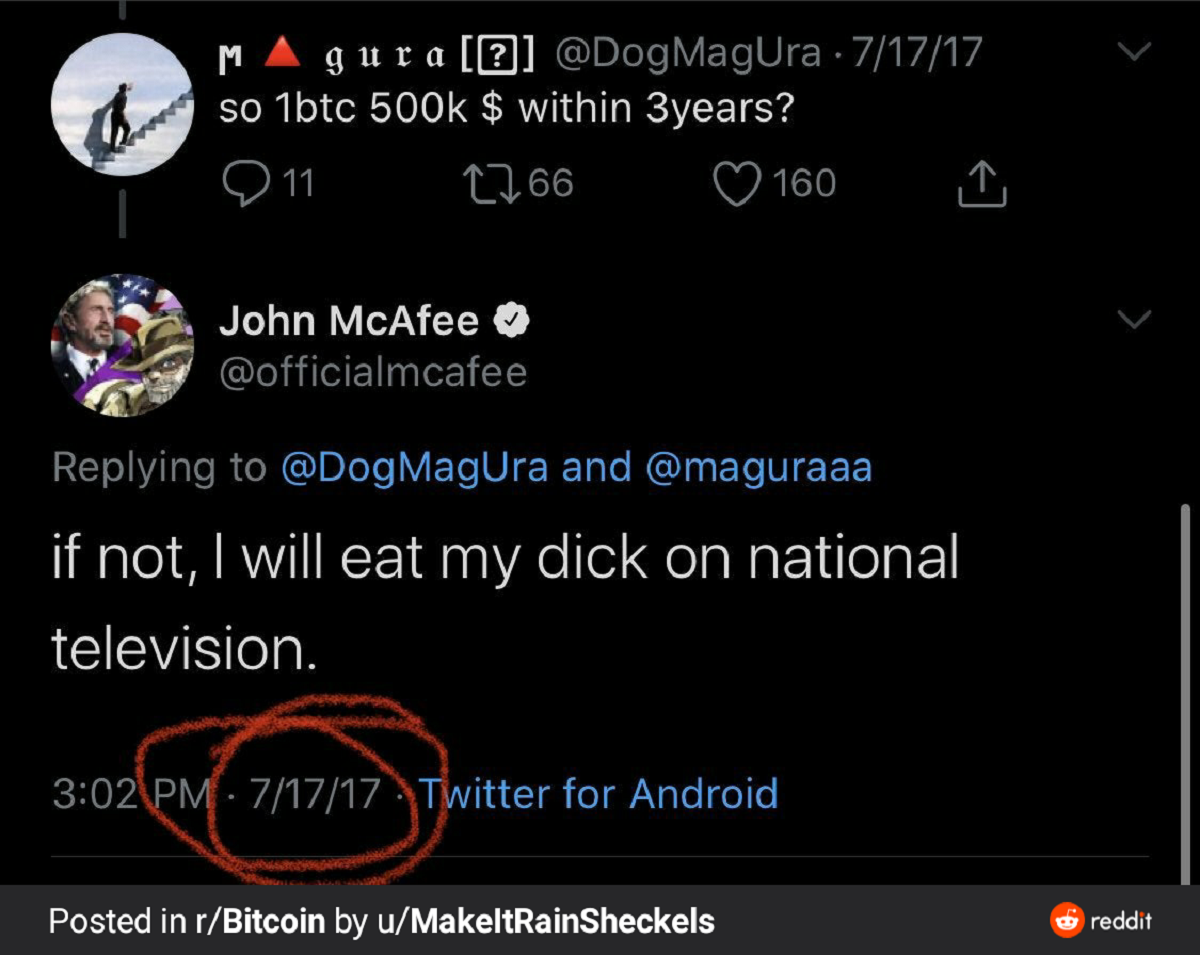The width and height of the screenshot is (1200, 955).
Task: Open the @maguraaa mention link
Action: pos(758,467)
